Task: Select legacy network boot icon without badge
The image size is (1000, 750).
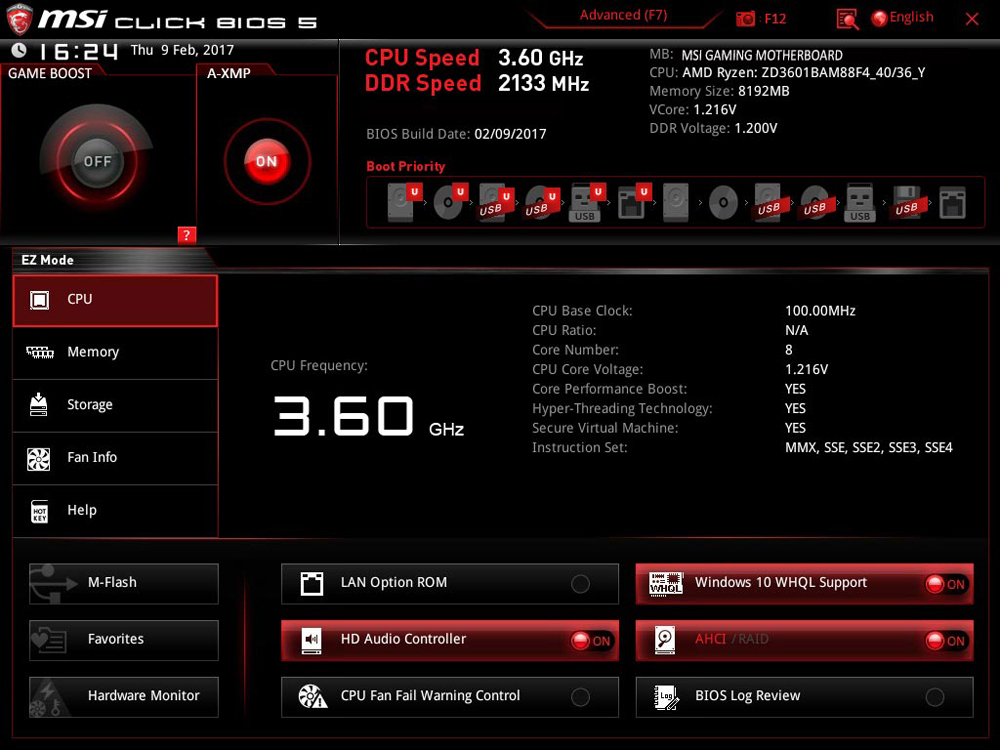Action: (x=952, y=203)
